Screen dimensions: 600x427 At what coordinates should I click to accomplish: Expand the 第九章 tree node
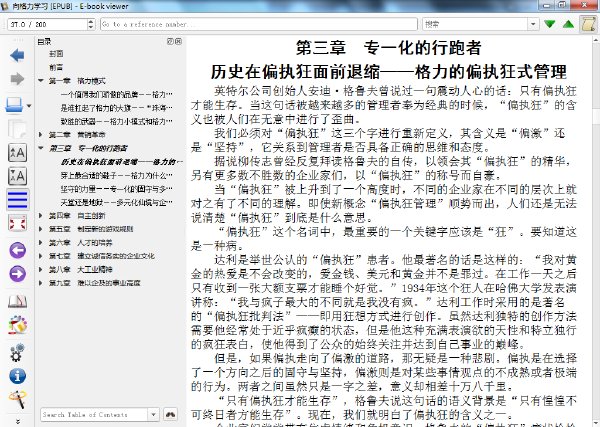41,283
